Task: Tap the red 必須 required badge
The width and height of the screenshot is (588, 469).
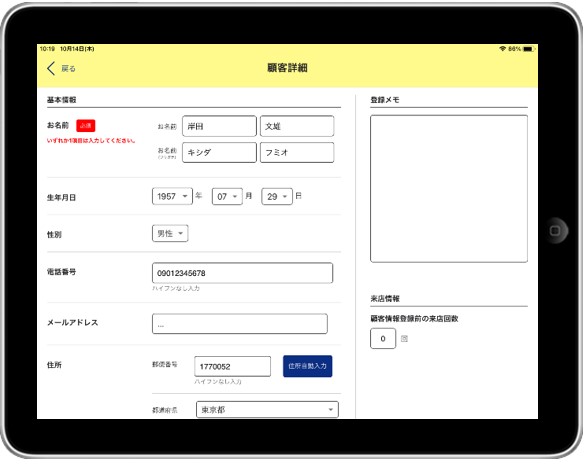Action: tap(86, 126)
